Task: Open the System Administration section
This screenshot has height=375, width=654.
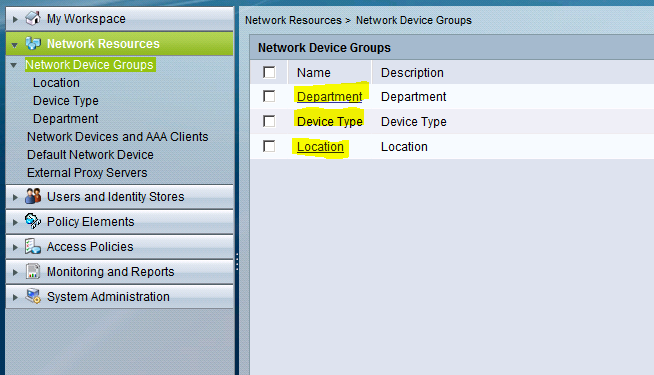Action: [120, 297]
